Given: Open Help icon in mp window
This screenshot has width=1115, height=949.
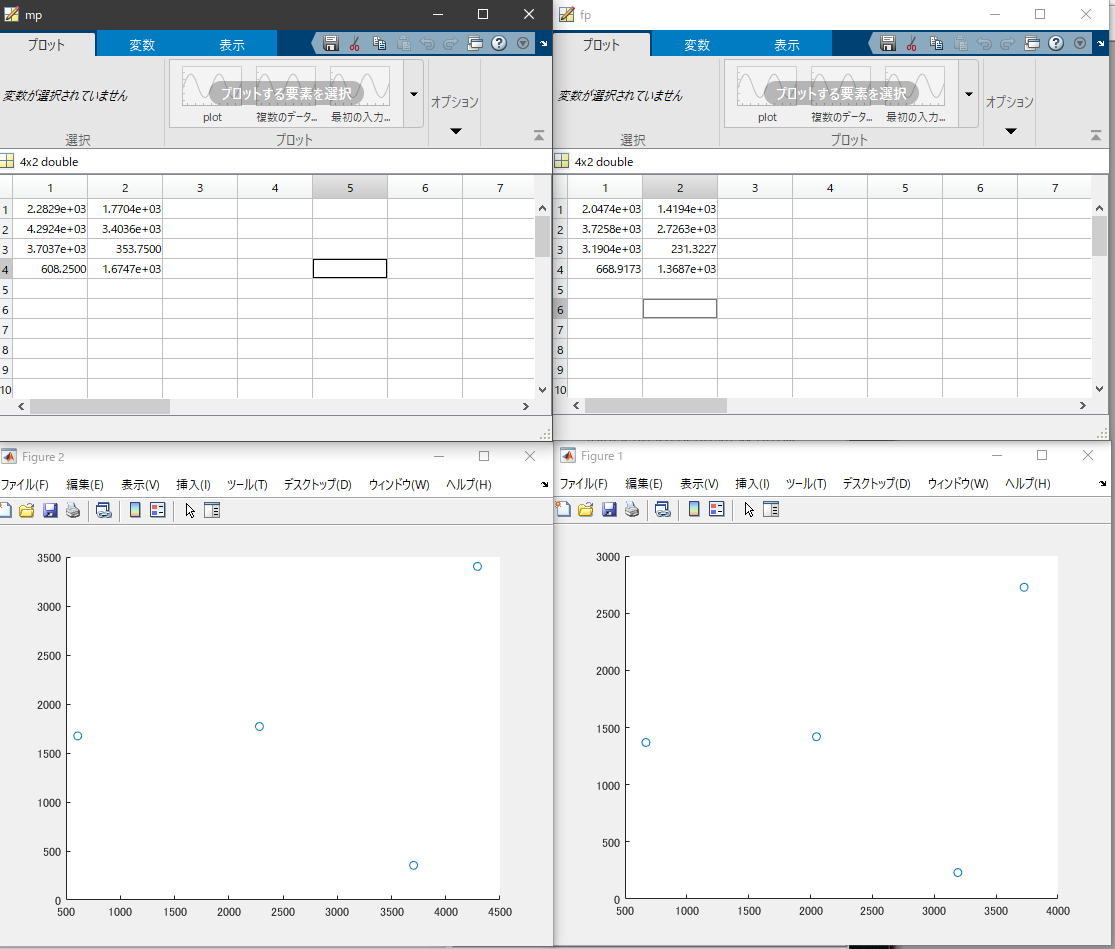Looking at the screenshot, I should point(499,43).
